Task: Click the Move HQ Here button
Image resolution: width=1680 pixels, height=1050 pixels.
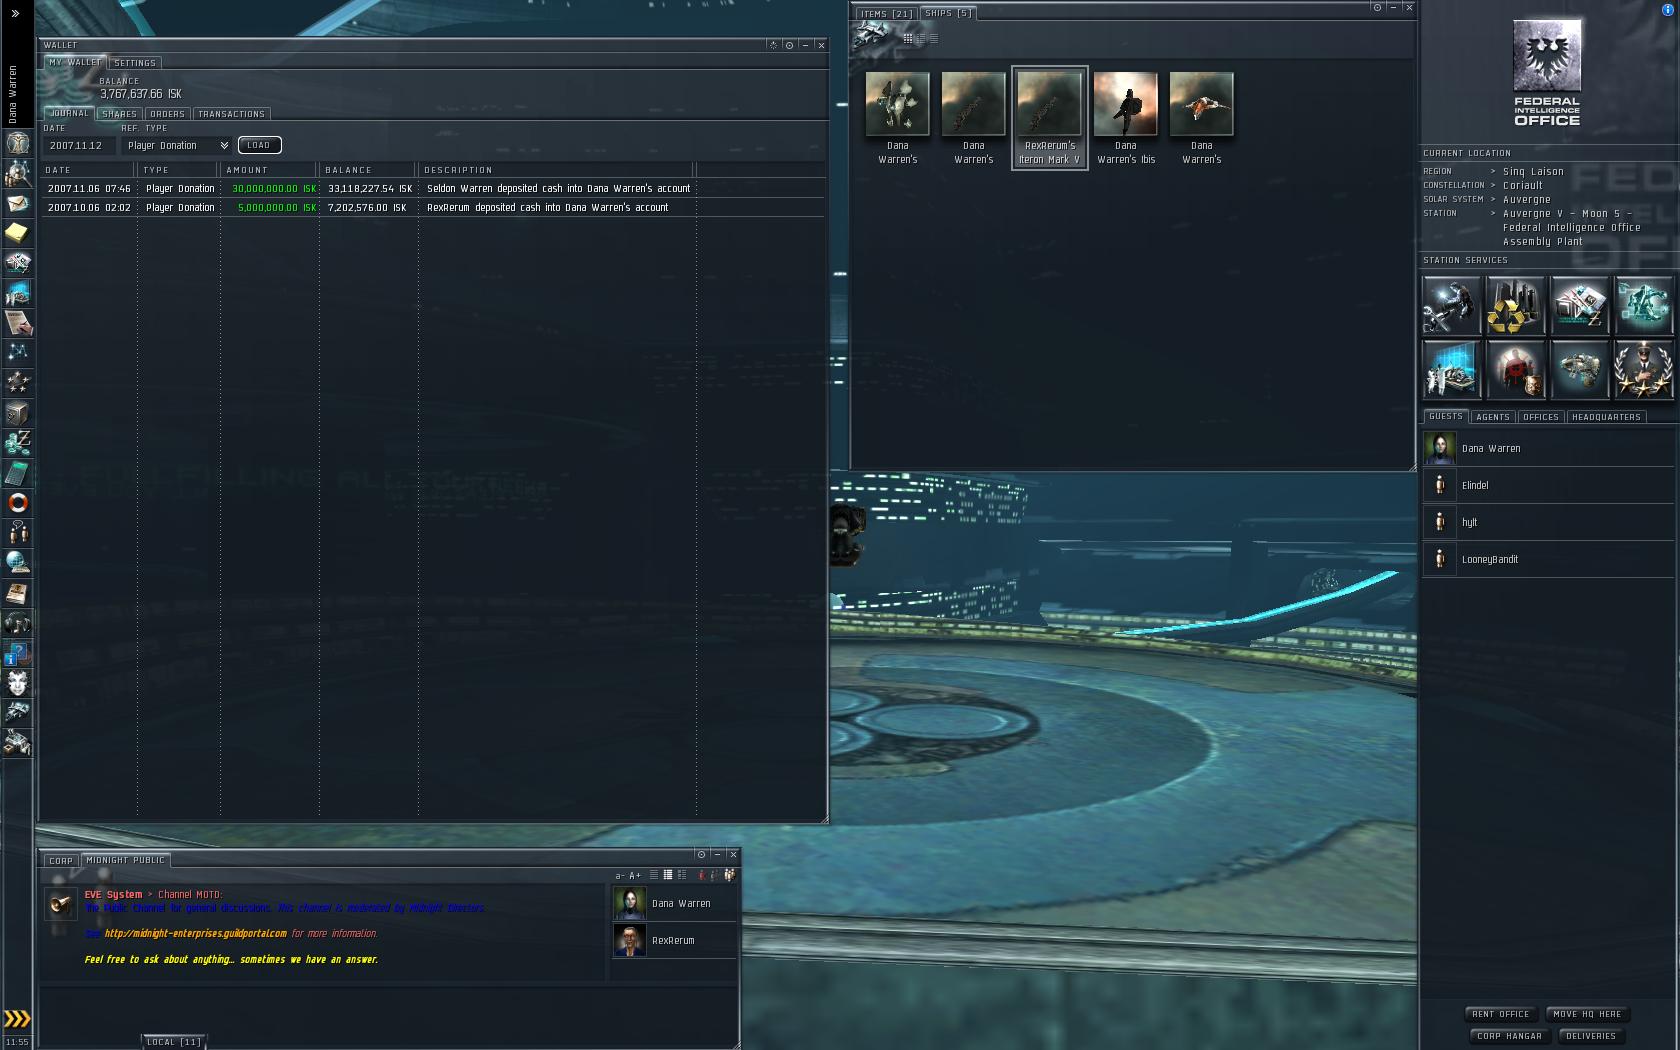Action: [1587, 1014]
